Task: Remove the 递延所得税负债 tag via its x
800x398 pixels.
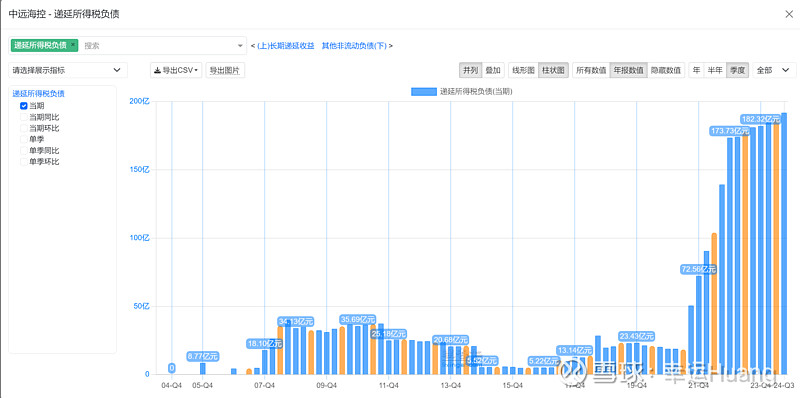Action: click(73, 45)
